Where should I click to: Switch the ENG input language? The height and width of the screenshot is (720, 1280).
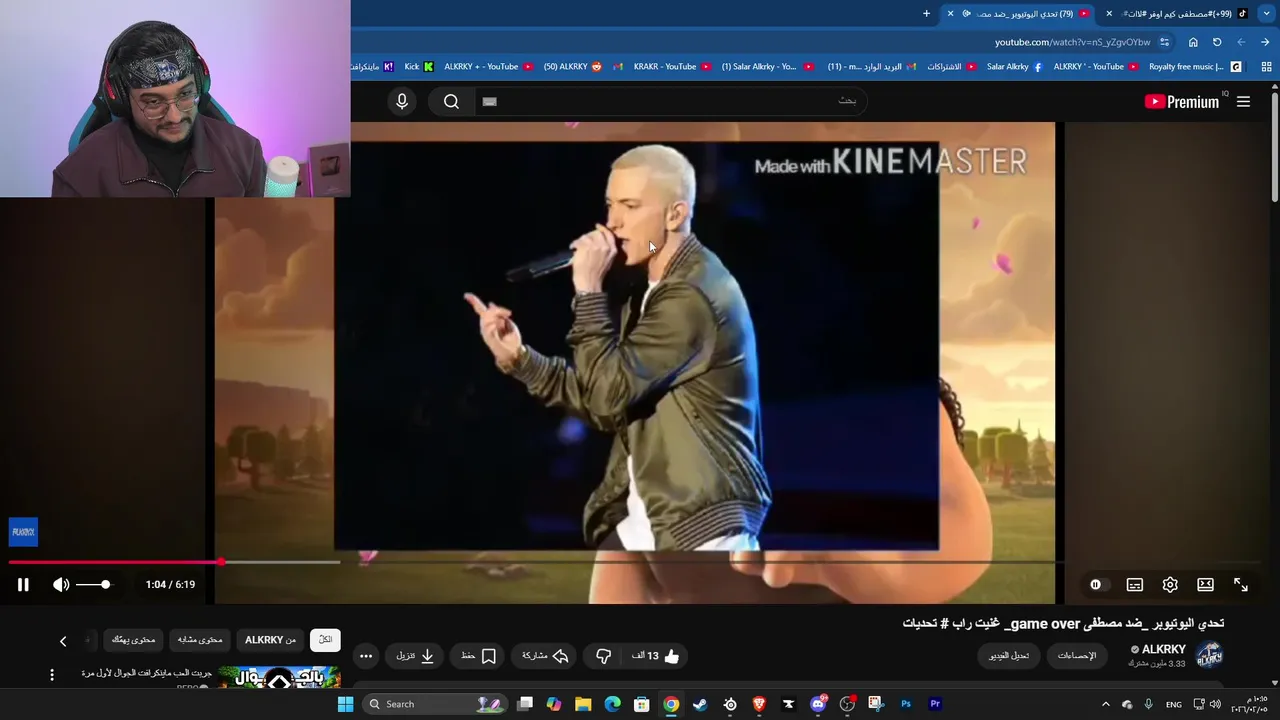click(1173, 704)
